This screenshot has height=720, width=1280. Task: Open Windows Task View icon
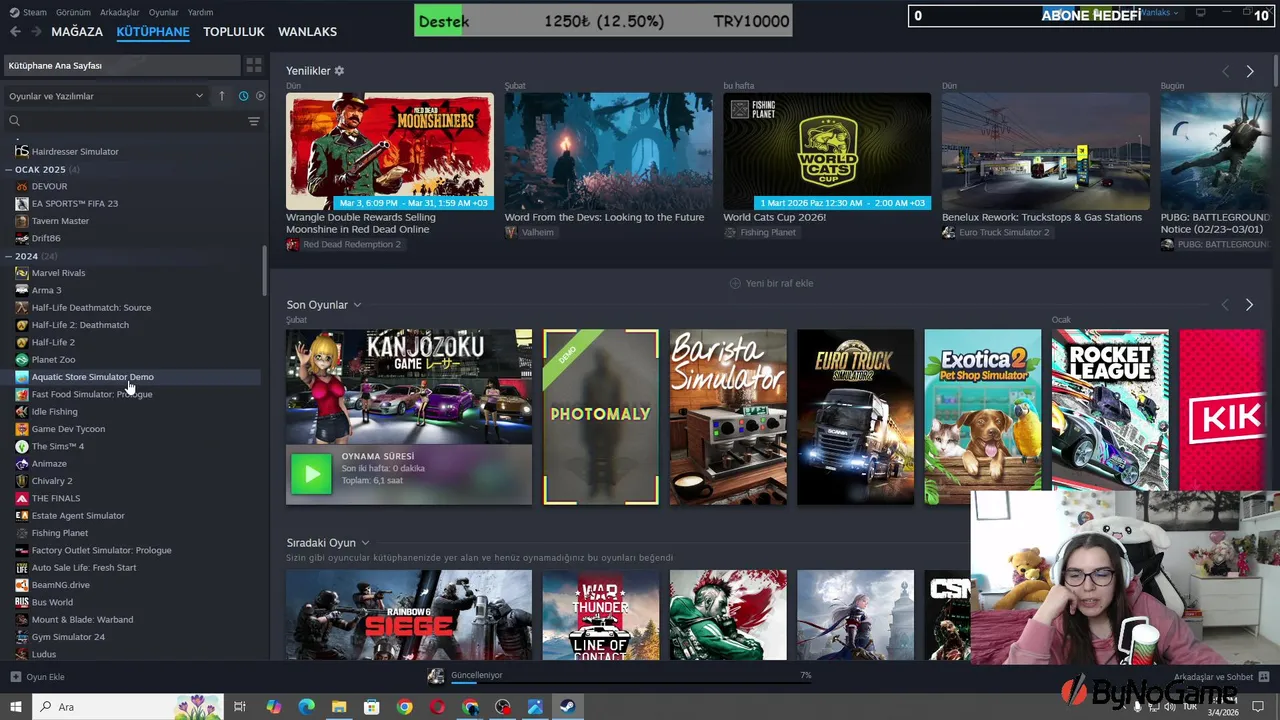[x=240, y=707]
